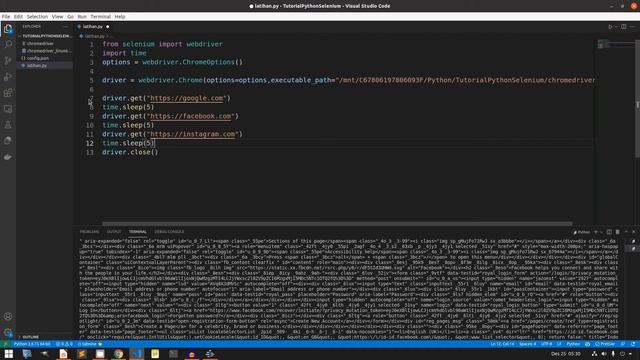Click Ln 12, Col 14 in status bar
The height and width of the screenshot is (360, 640).
(x=502, y=344)
